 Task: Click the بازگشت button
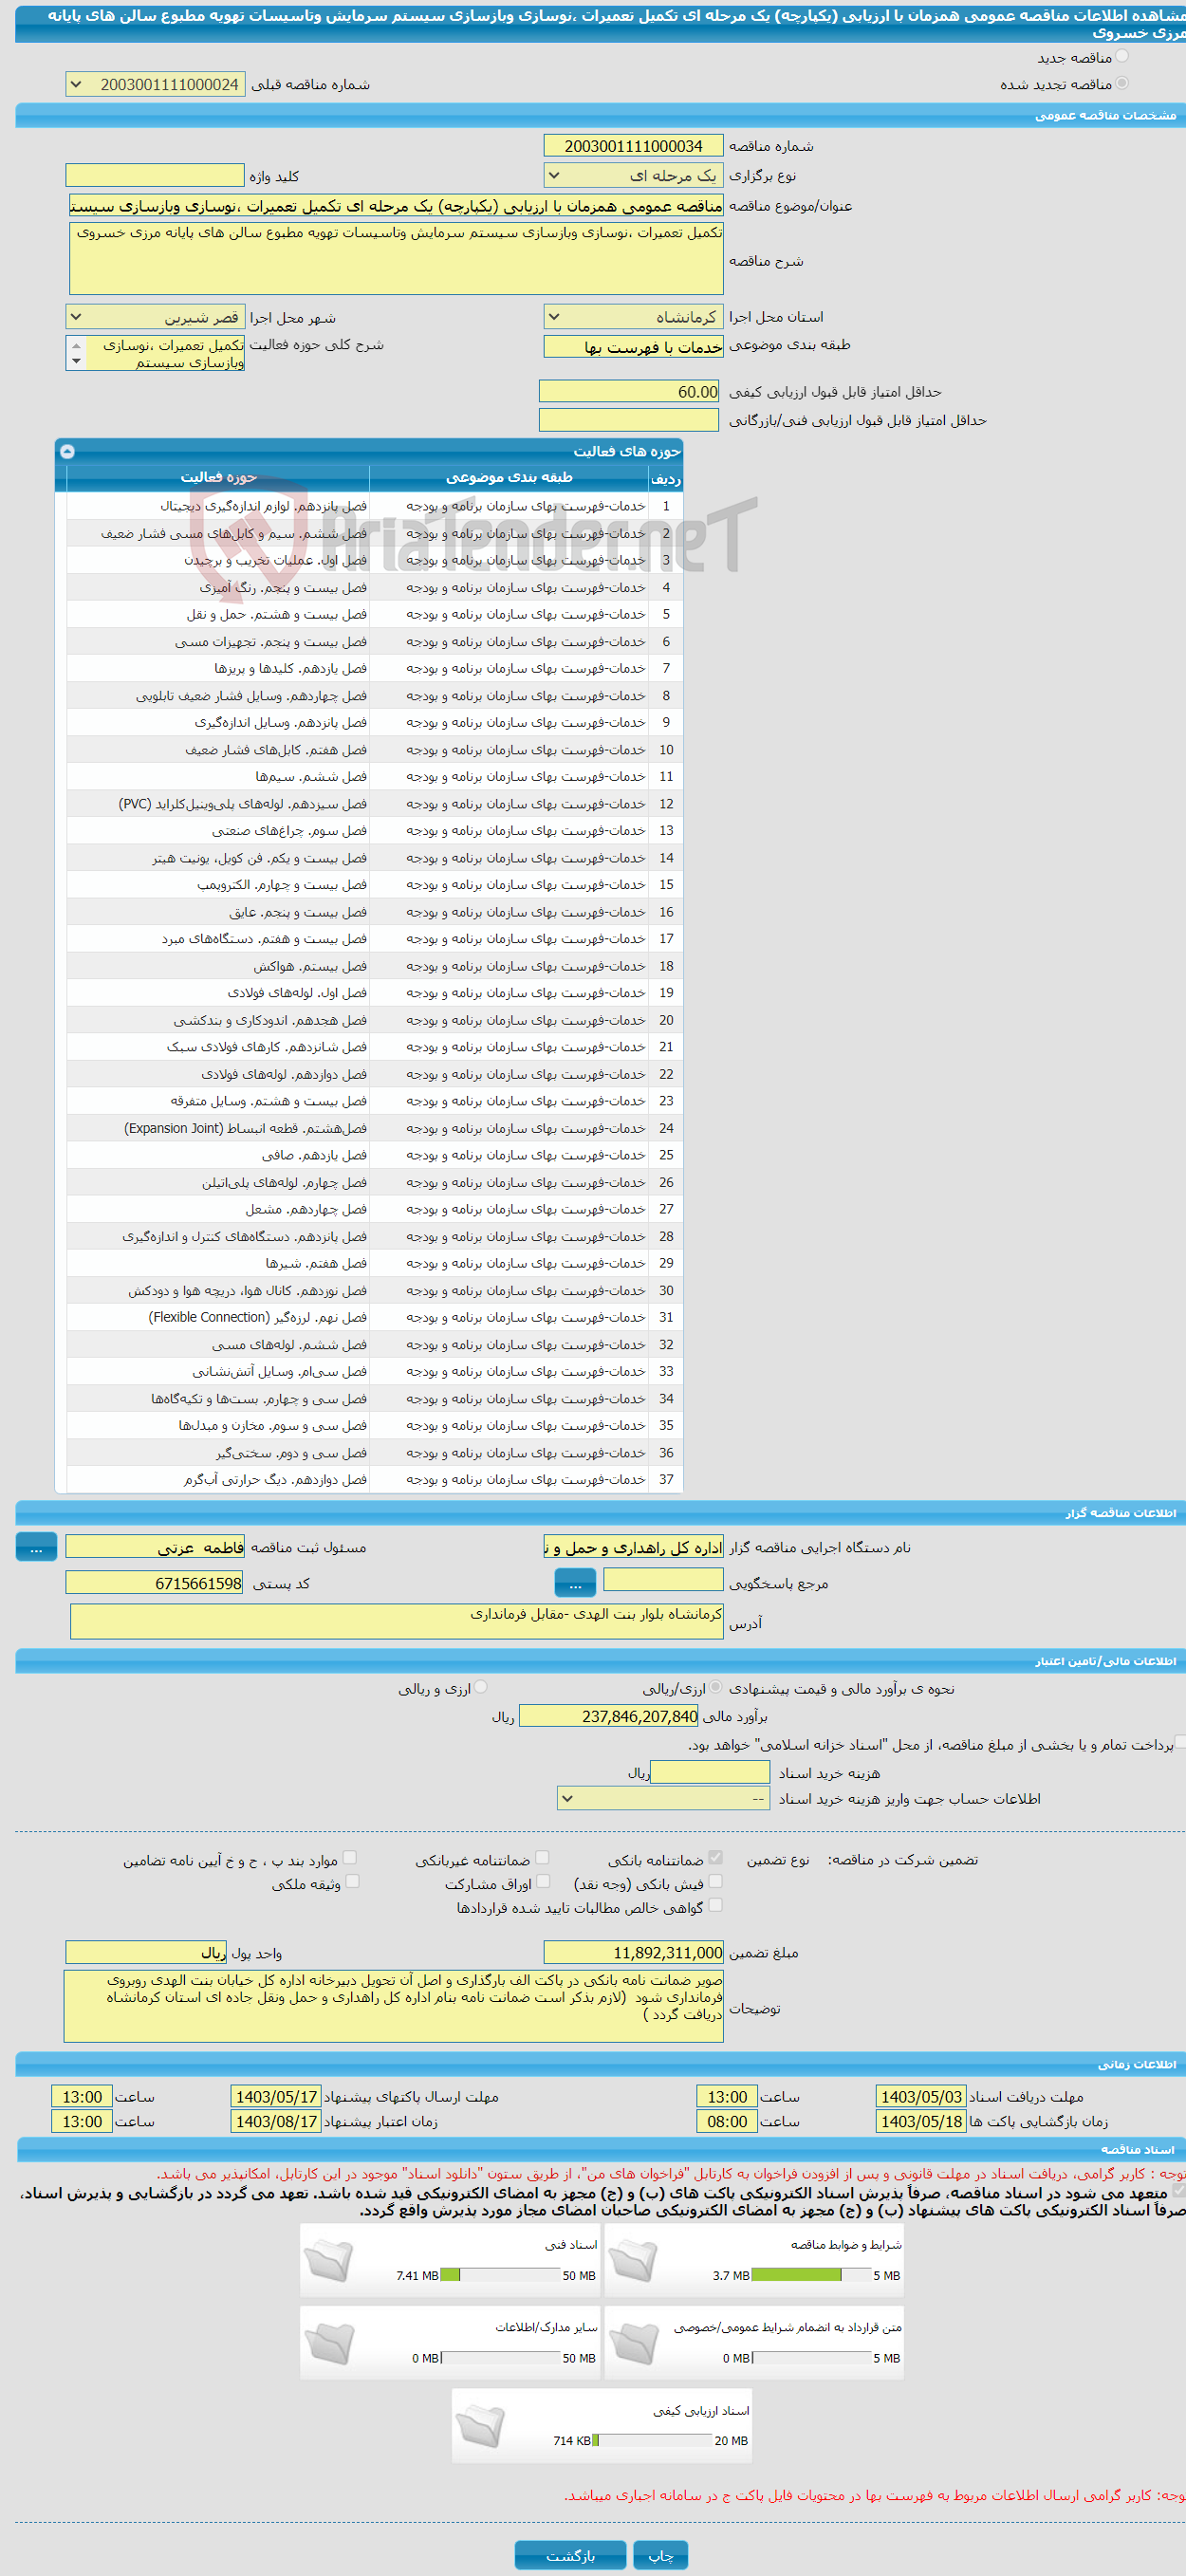570,2555
